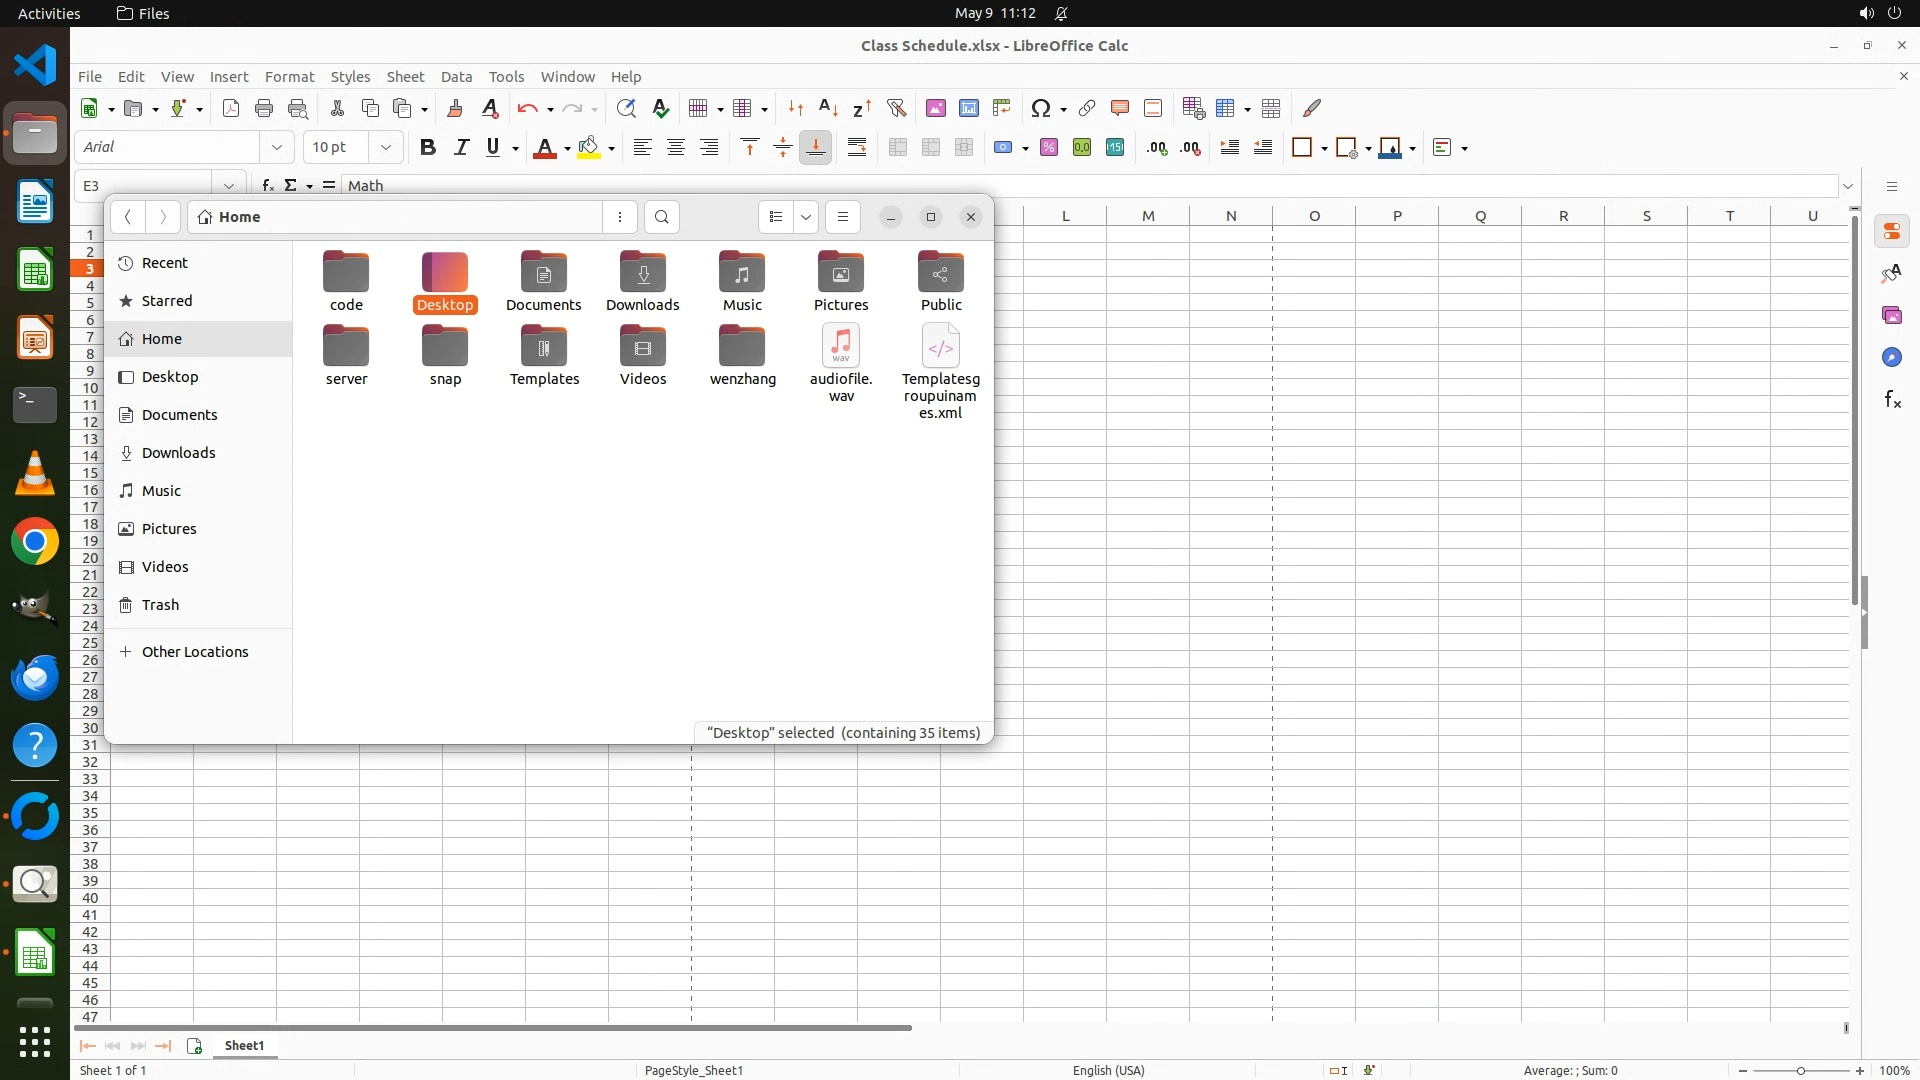Click the Sort Ascending toolbar icon
The height and width of the screenshot is (1080, 1920).
click(x=828, y=108)
